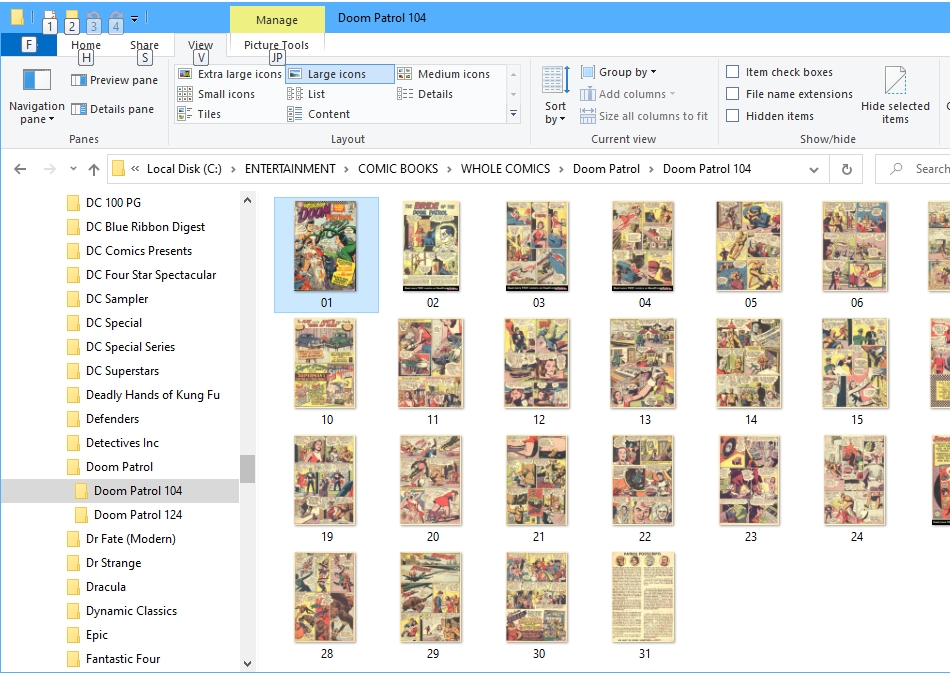Select Dr Fate (Modern) folder

coord(131,539)
